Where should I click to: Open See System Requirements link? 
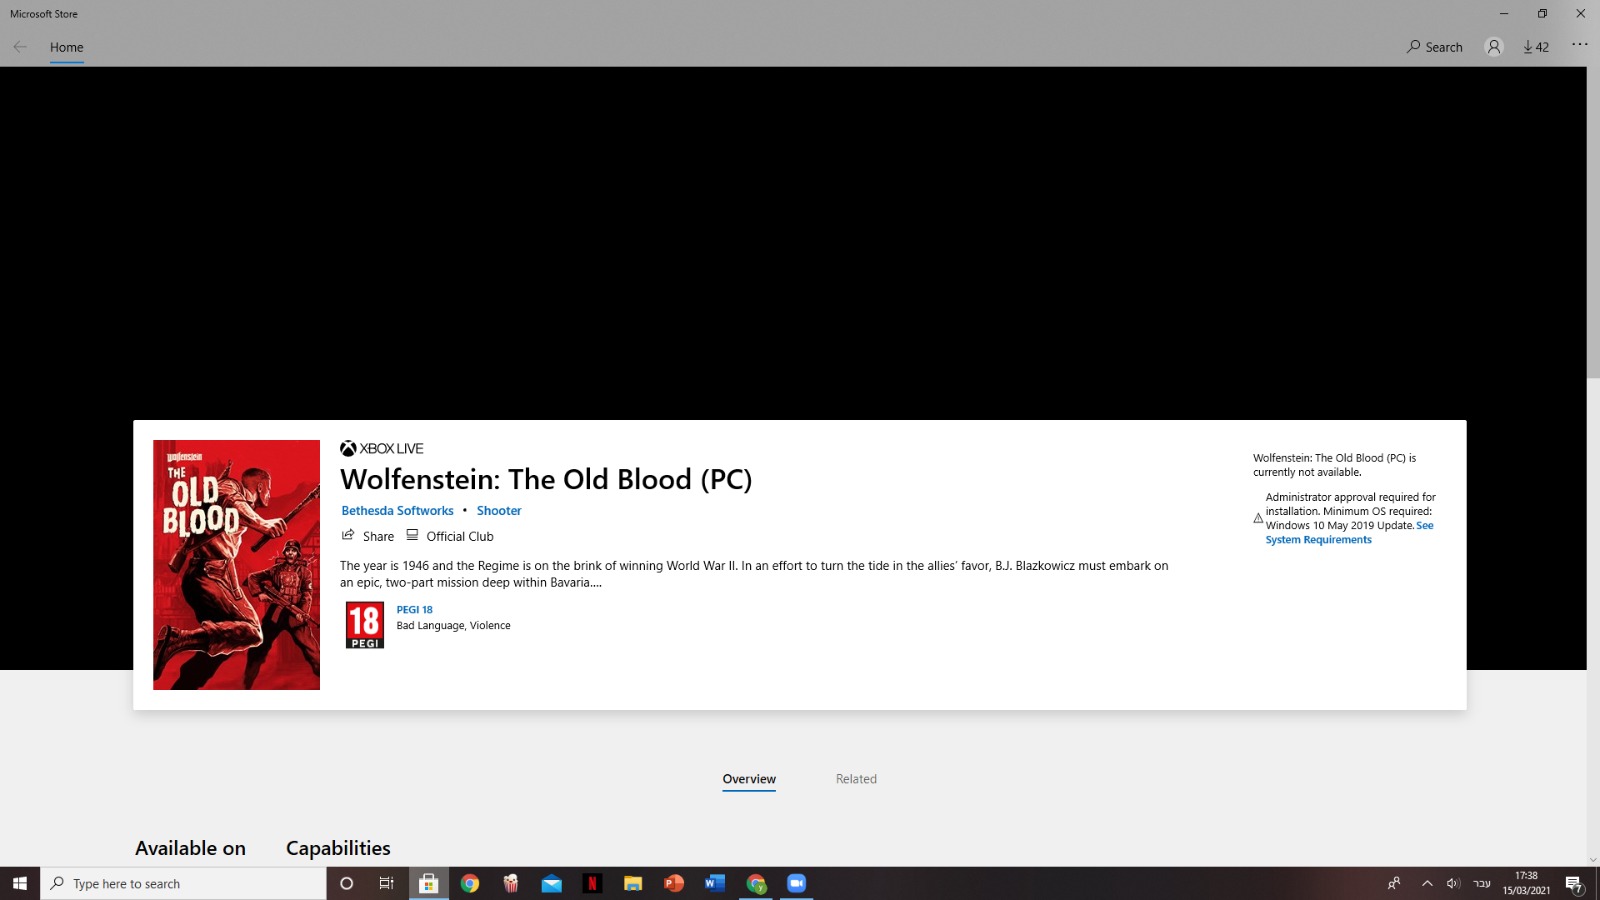pyautogui.click(x=1349, y=532)
